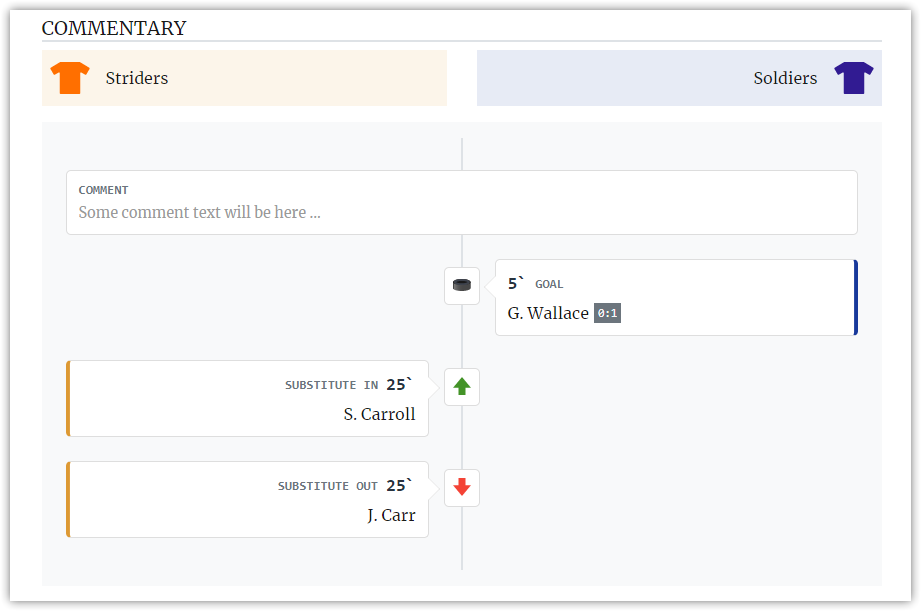Click the blue edge of goal card

(x=856, y=297)
